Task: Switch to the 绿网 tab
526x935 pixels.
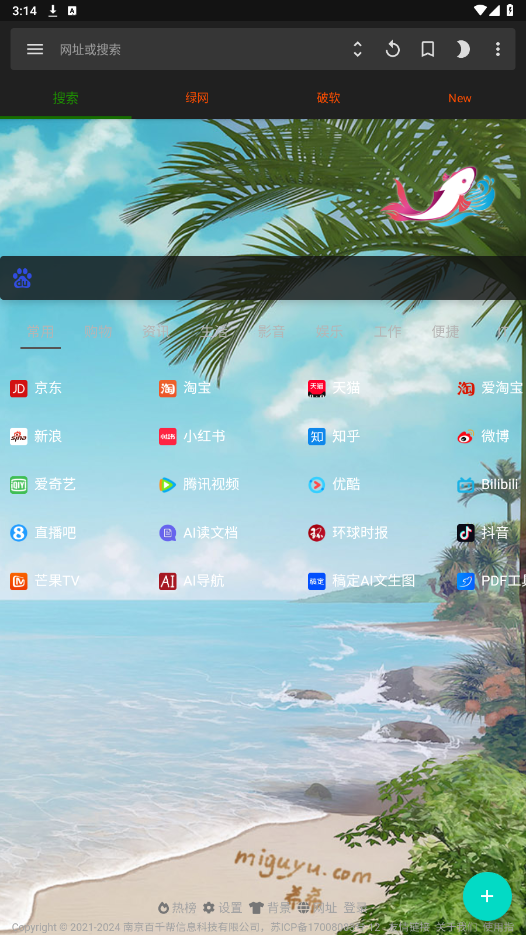Action: click(197, 98)
